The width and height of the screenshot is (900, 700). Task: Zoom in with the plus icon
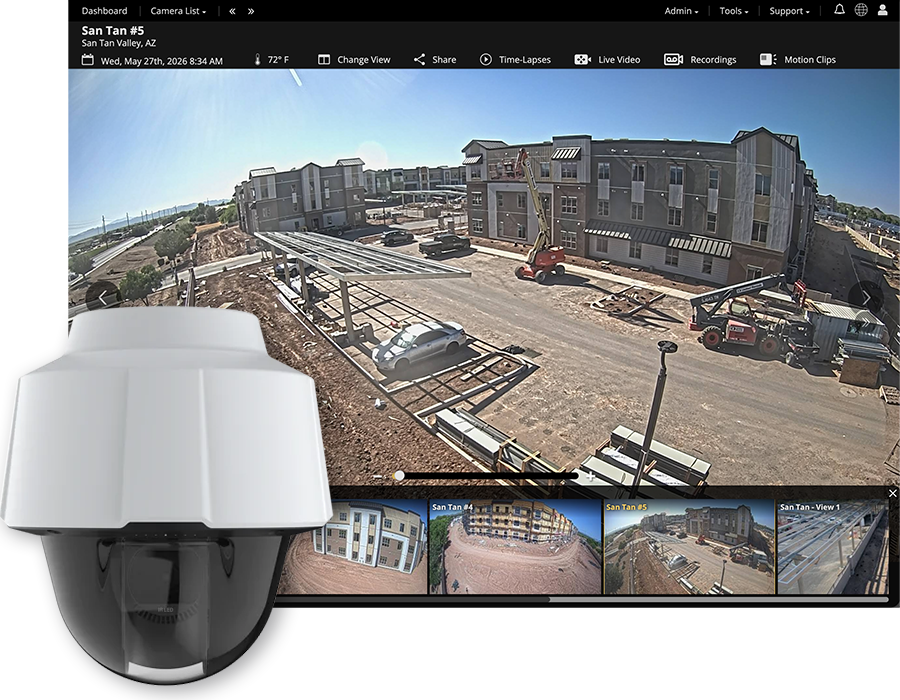coord(590,476)
